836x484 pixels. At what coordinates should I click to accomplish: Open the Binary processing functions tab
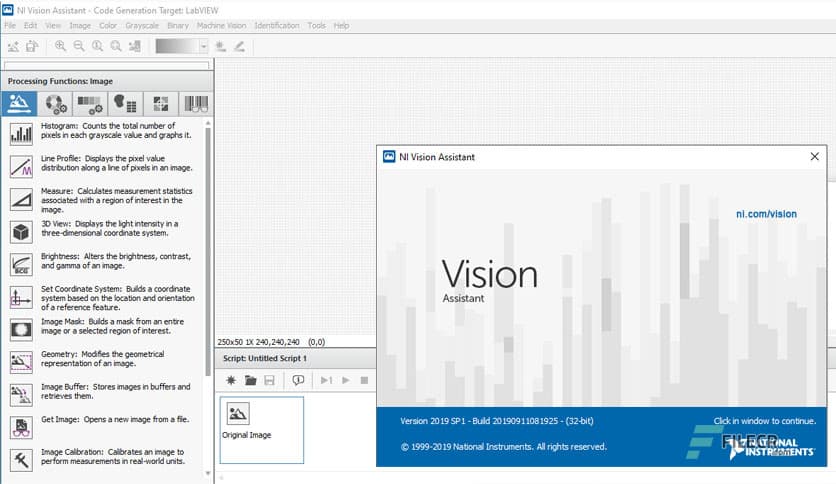(125, 103)
